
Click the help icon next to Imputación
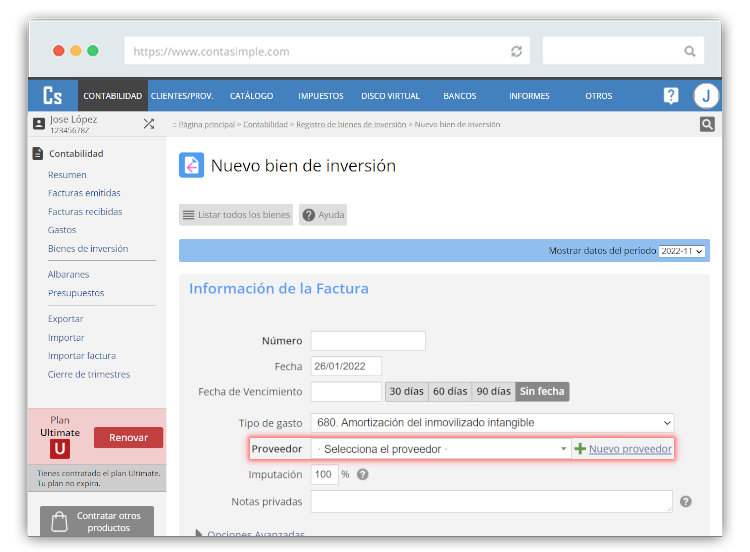point(363,475)
